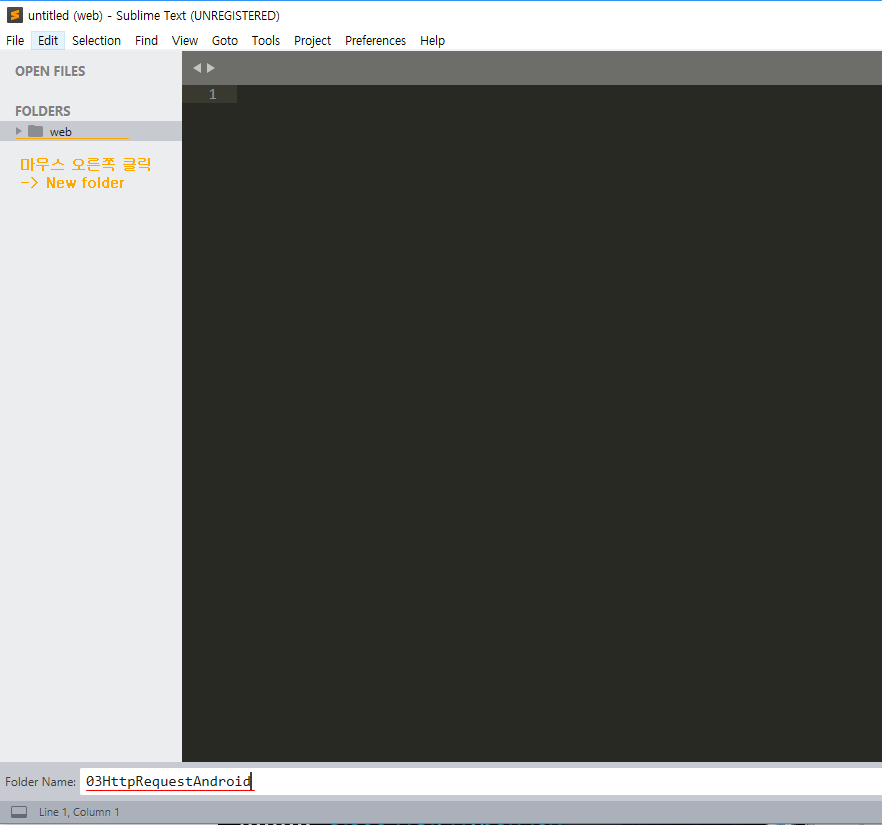This screenshot has height=825, width=882.
Task: Click the Line 1, Column 1 status text
Action: pos(79,812)
